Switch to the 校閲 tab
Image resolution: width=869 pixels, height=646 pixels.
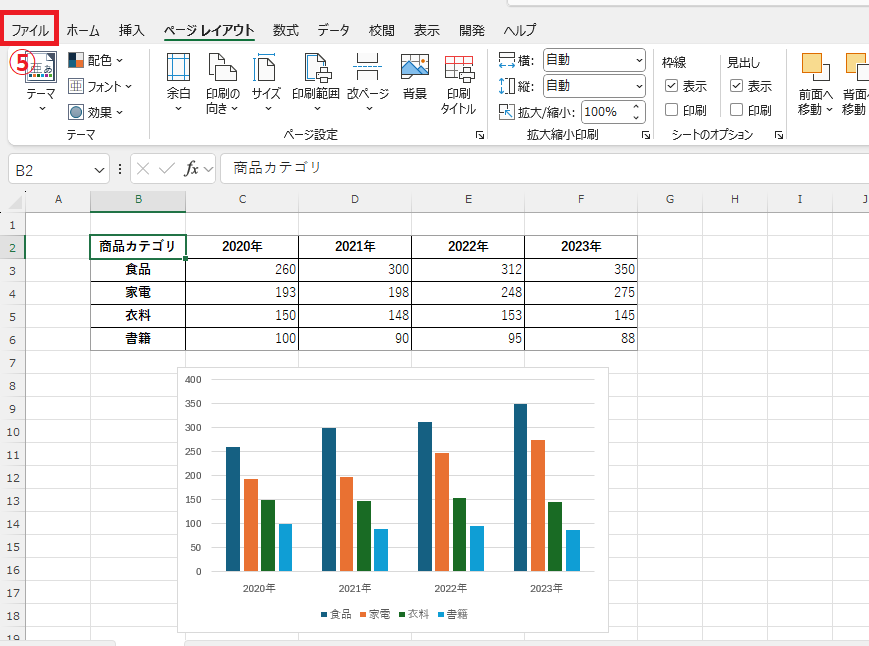(381, 30)
